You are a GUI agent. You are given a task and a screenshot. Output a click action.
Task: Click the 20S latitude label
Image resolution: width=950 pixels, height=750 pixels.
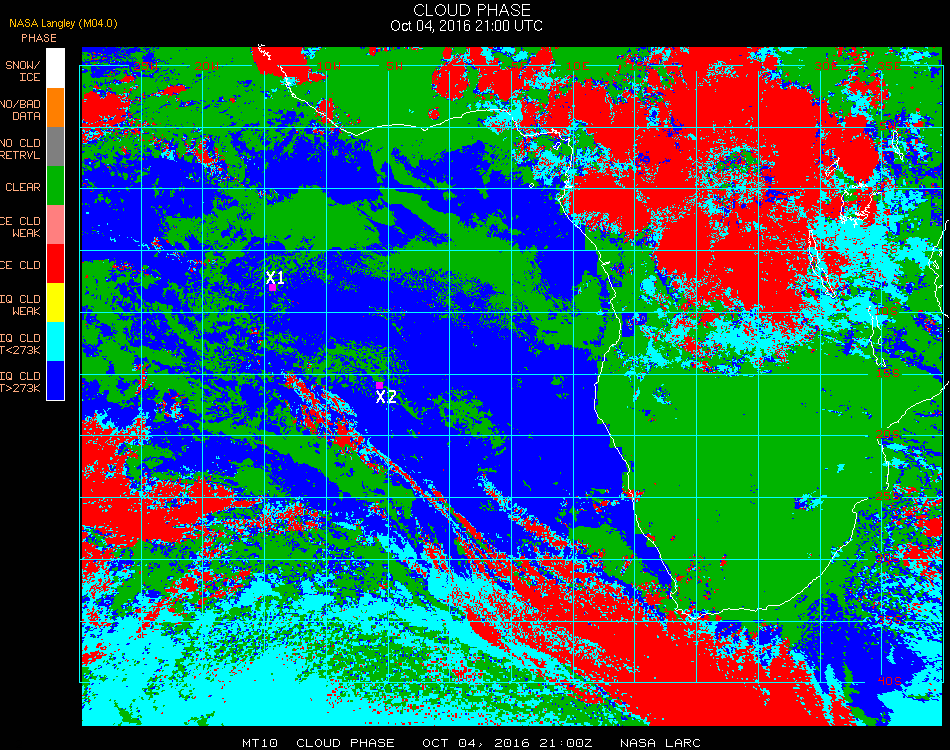pyautogui.click(x=888, y=435)
